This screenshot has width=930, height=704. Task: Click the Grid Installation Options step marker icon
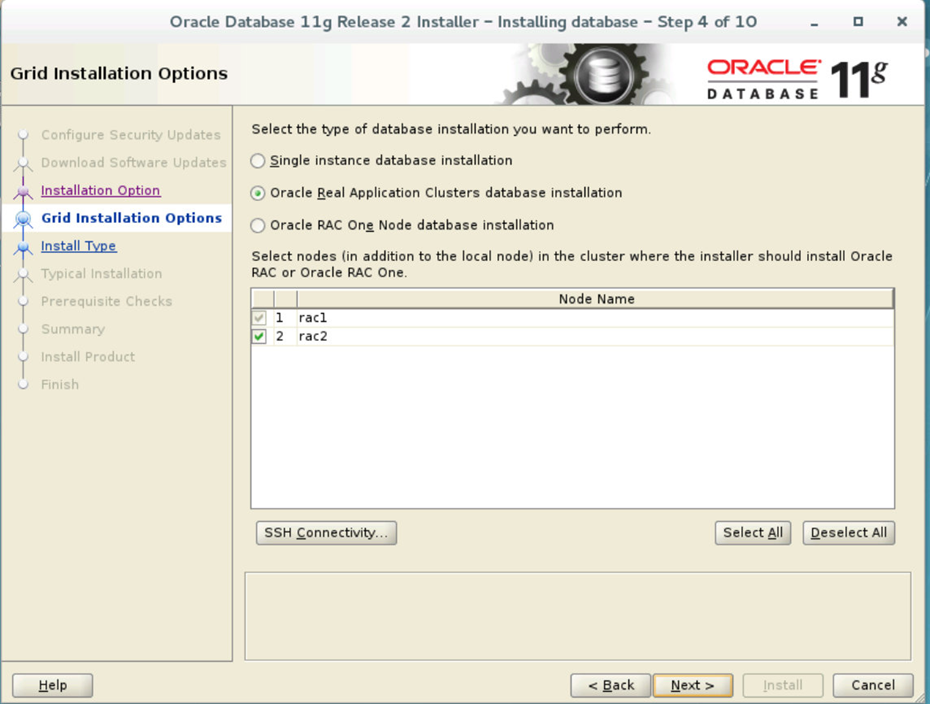coord(23,219)
